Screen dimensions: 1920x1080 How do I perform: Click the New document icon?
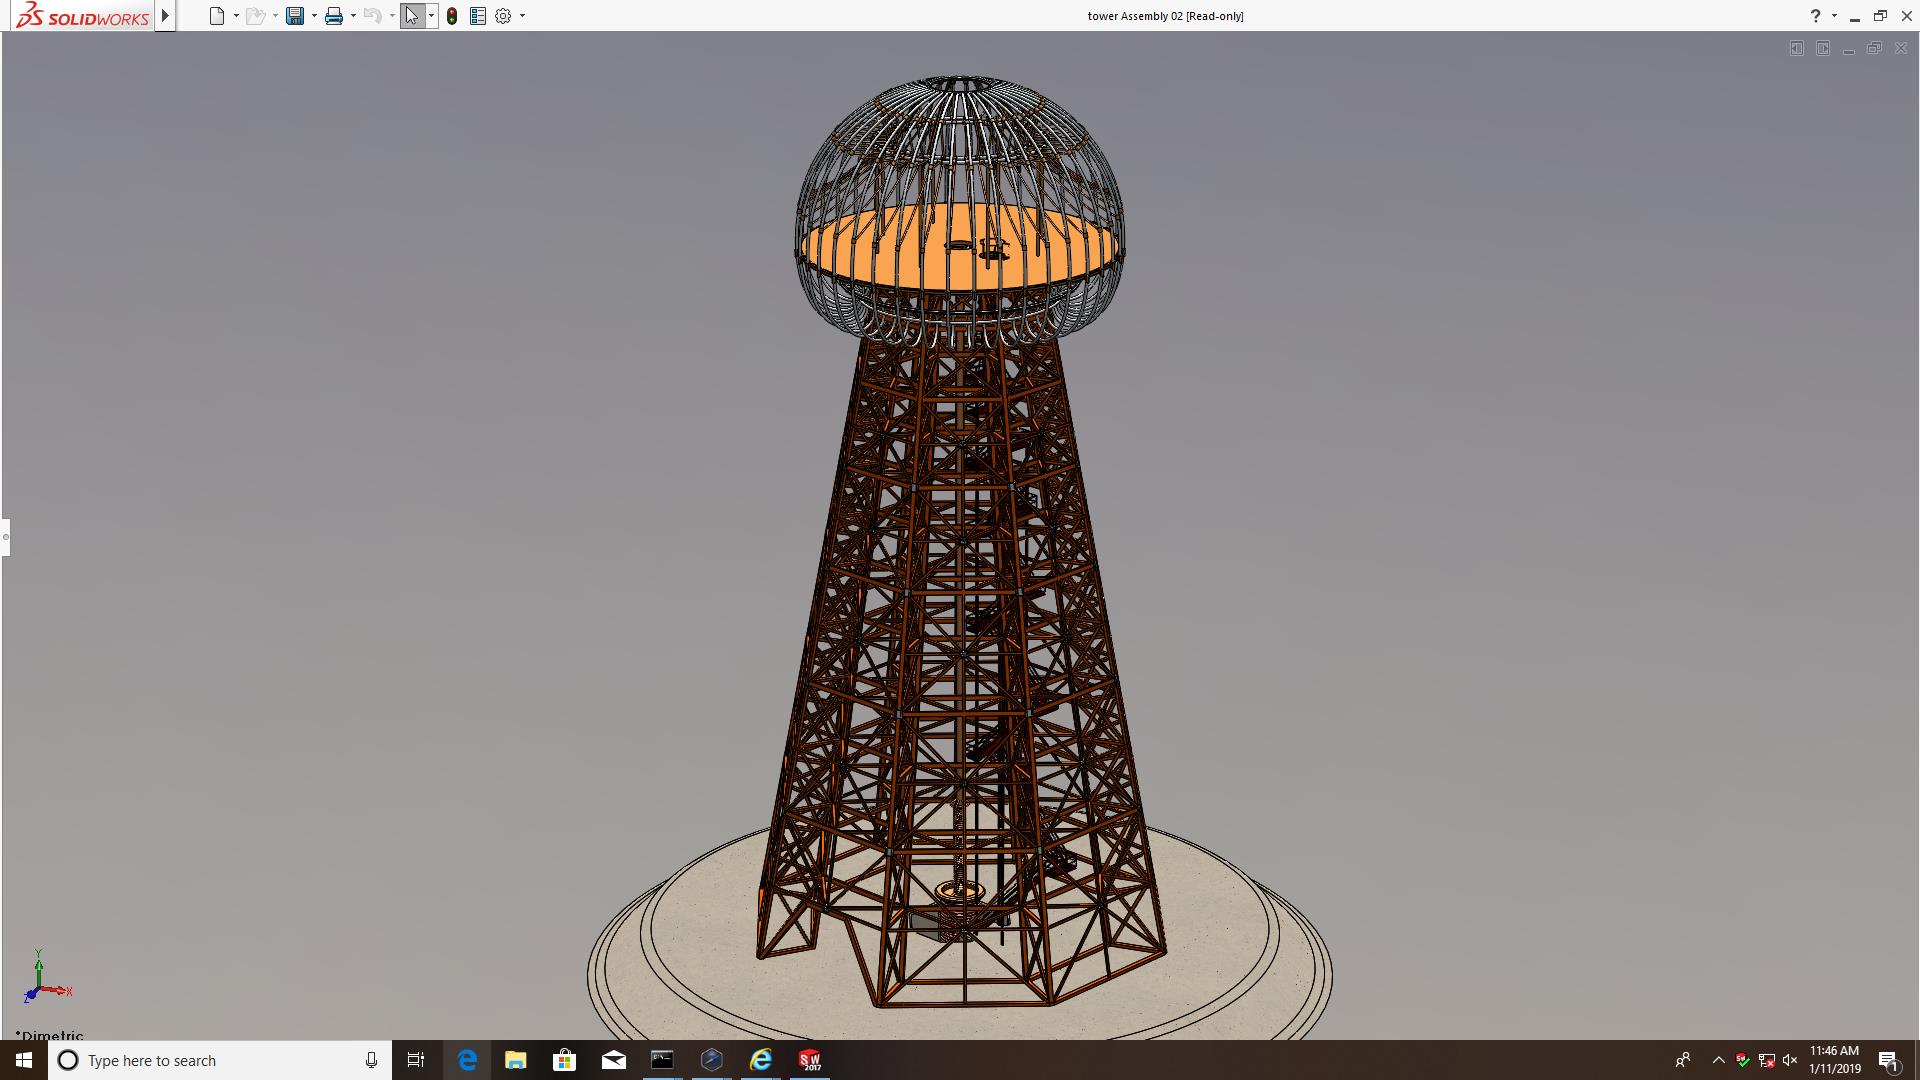coord(217,16)
